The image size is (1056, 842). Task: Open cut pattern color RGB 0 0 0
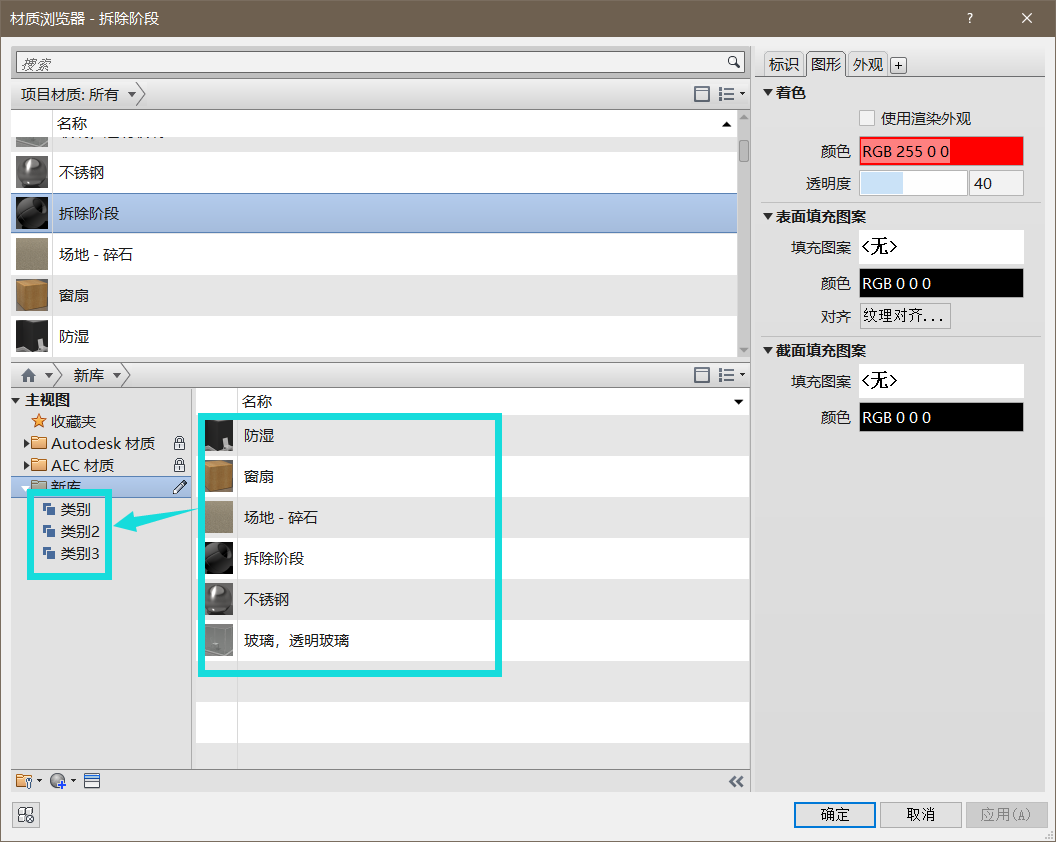point(942,417)
